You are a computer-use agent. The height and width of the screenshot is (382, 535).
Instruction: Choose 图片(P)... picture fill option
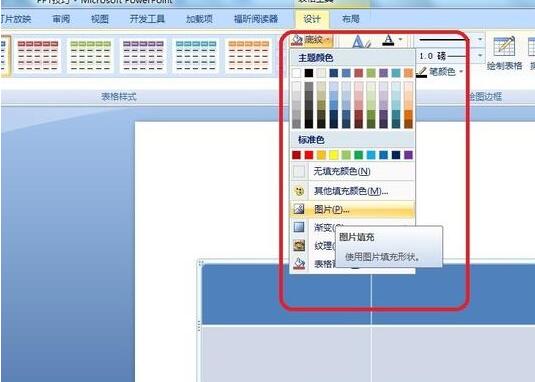(x=352, y=209)
